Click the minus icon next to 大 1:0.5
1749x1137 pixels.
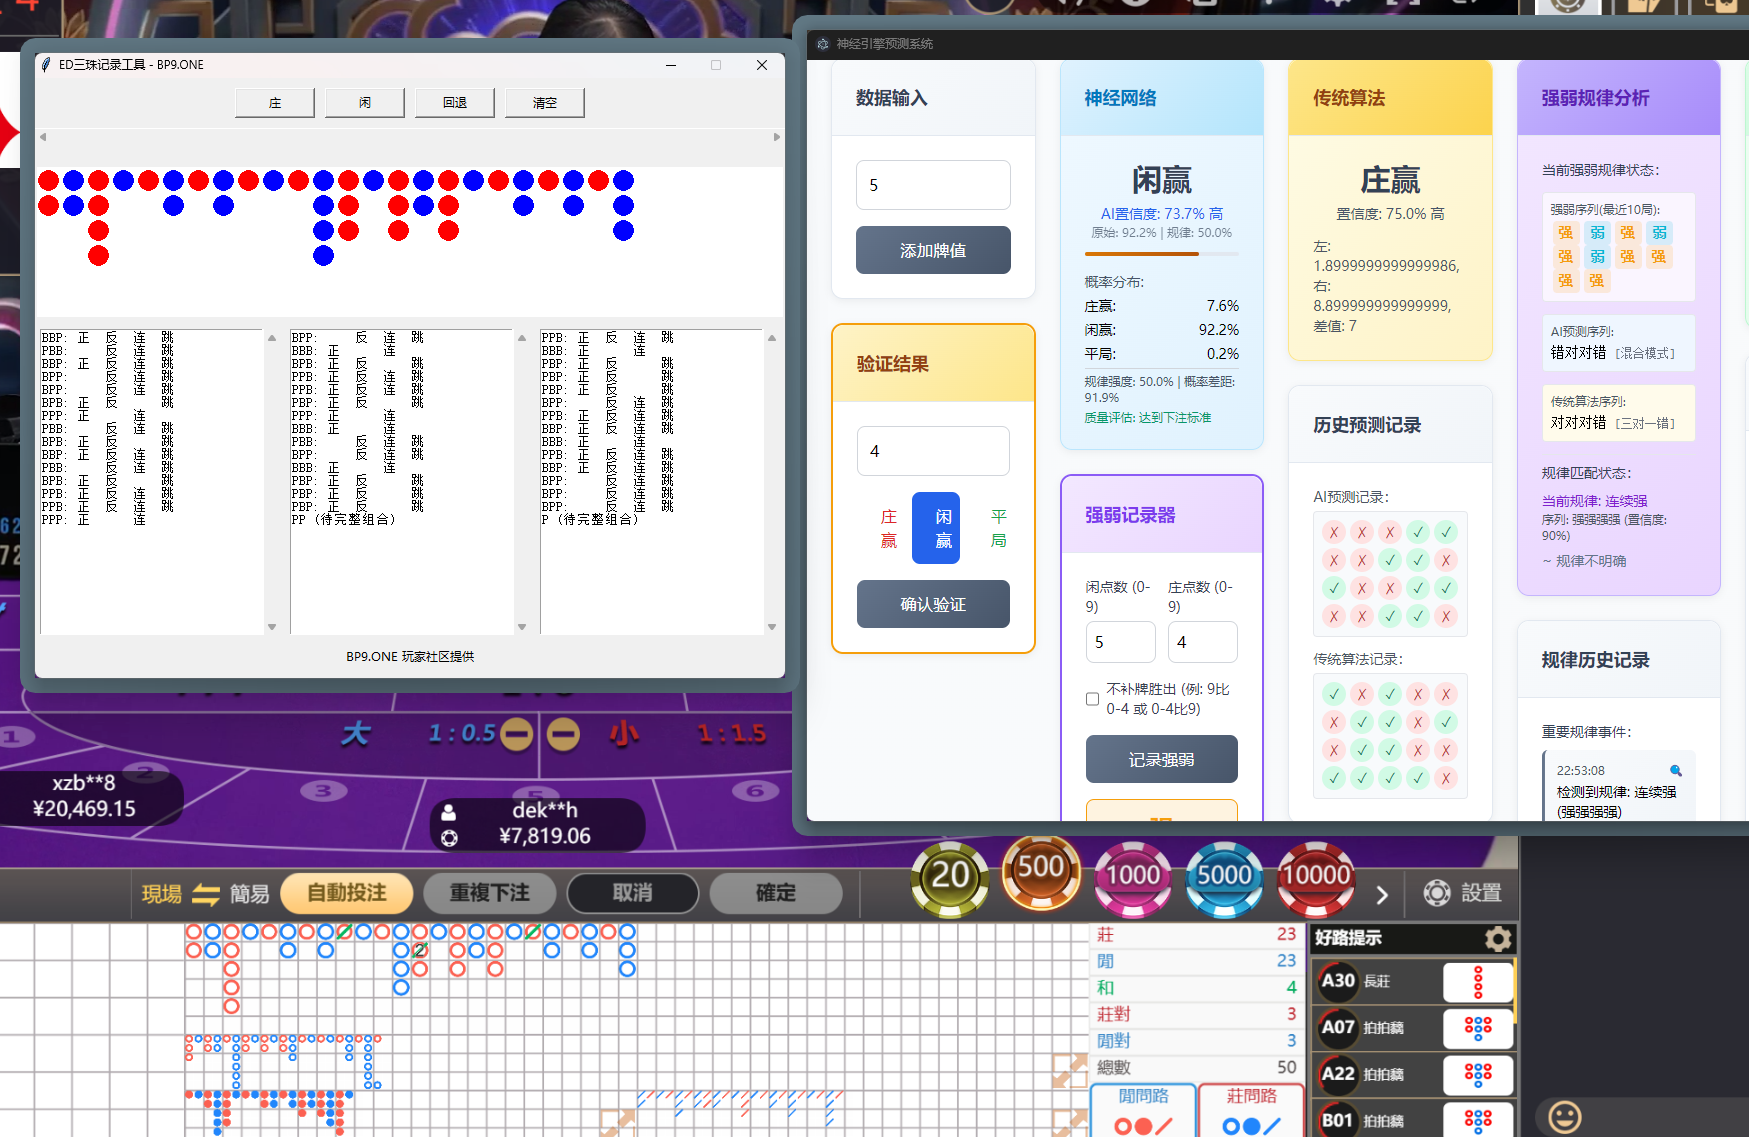516,733
